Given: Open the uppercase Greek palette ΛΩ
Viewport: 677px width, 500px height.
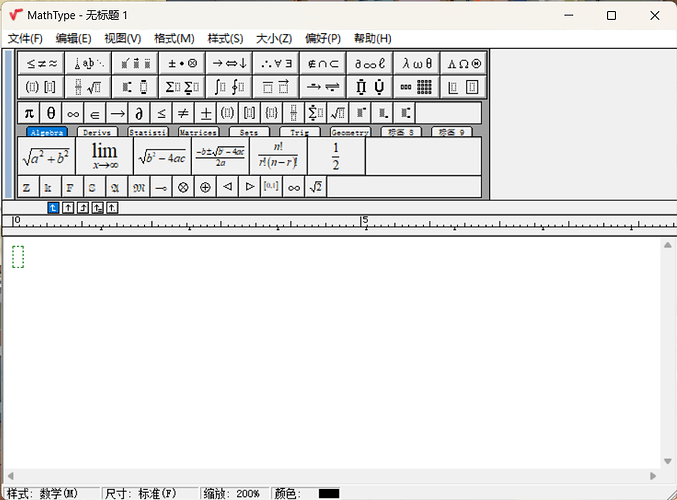Looking at the screenshot, I should coord(464,63).
